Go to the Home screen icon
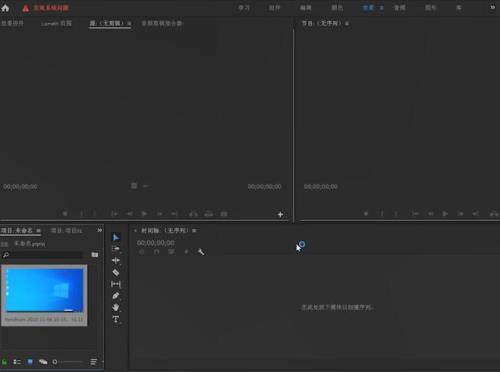Viewport: 500px width, 372px height. [x=5, y=8]
